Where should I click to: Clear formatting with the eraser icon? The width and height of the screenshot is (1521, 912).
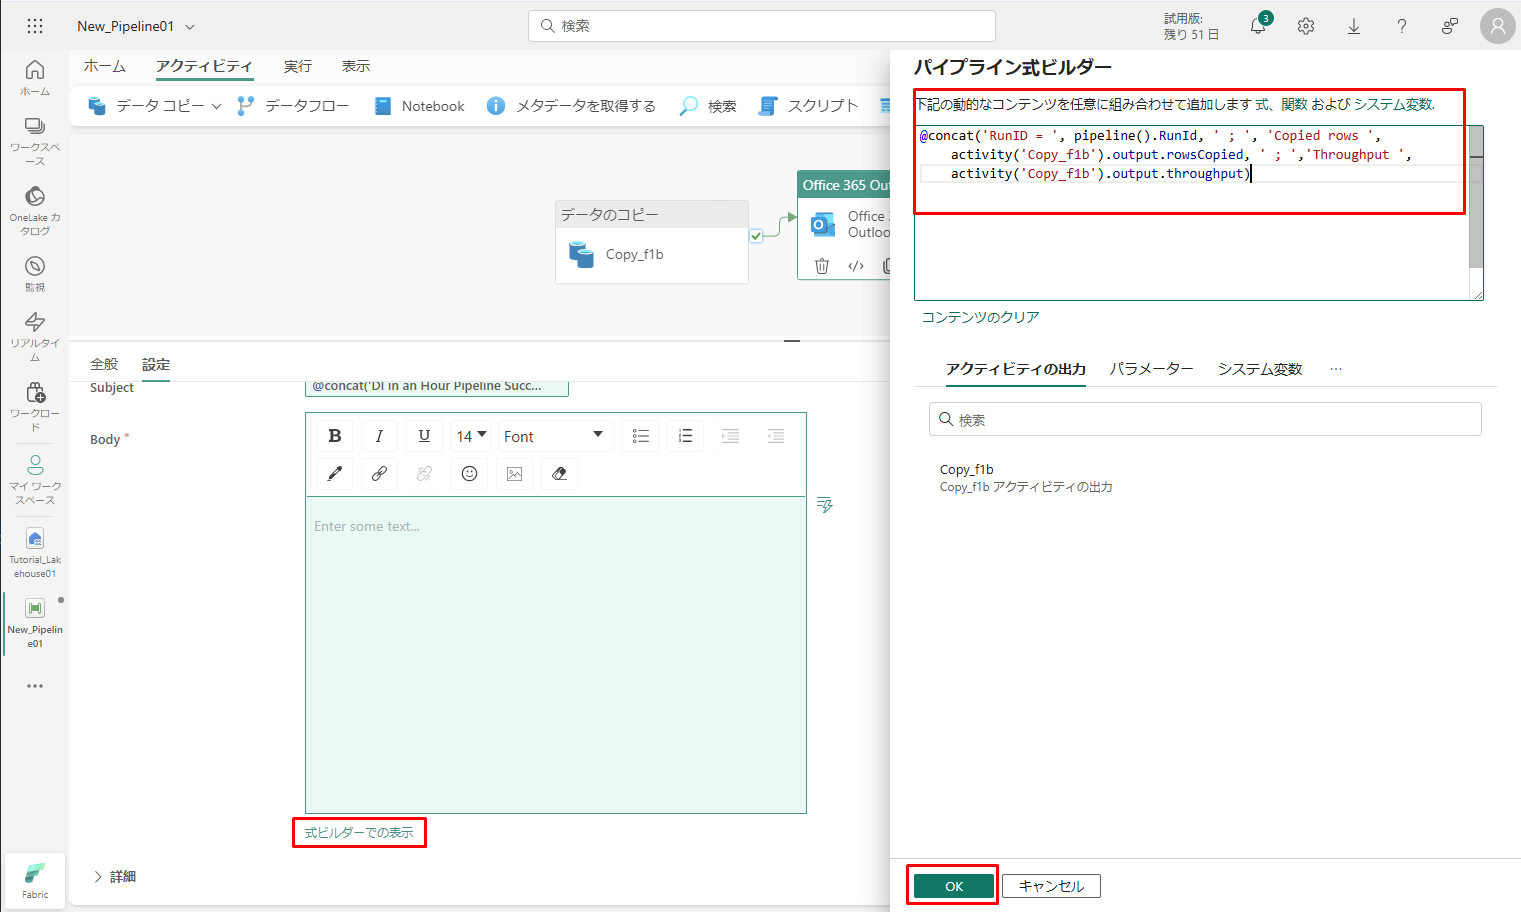coord(559,474)
